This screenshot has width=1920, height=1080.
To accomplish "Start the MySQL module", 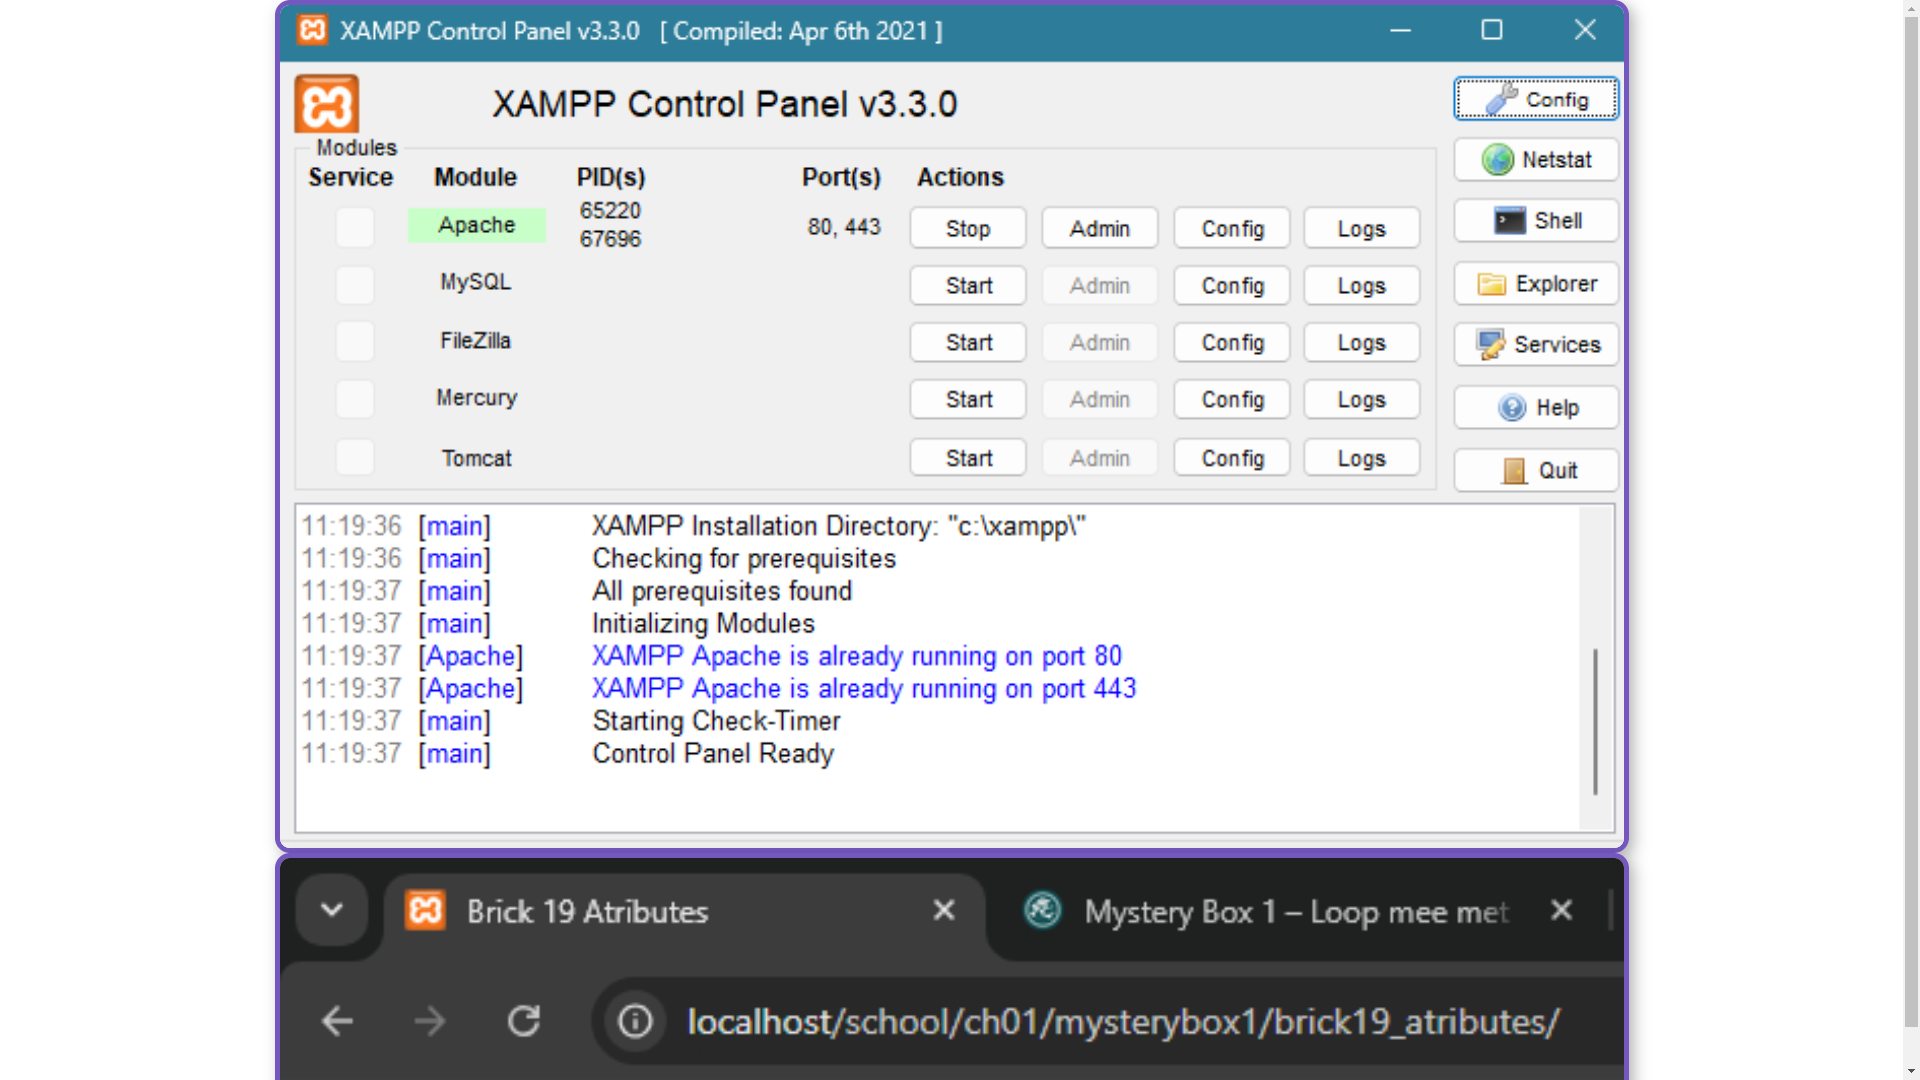I will (967, 286).
